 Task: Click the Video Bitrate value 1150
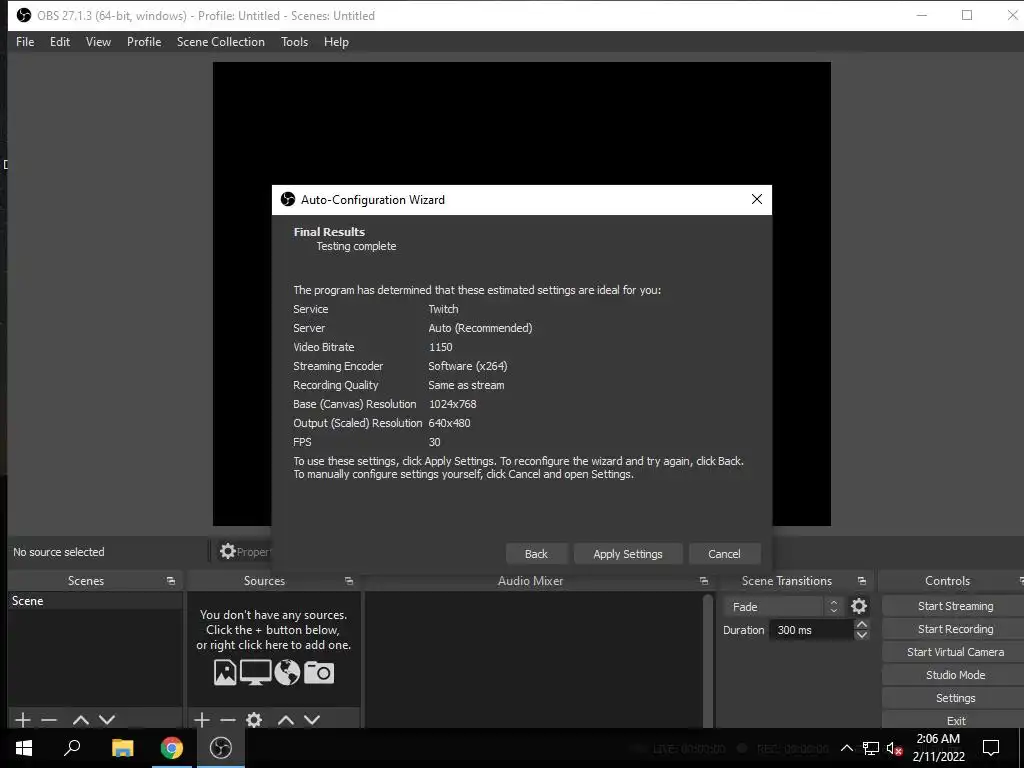coord(441,347)
